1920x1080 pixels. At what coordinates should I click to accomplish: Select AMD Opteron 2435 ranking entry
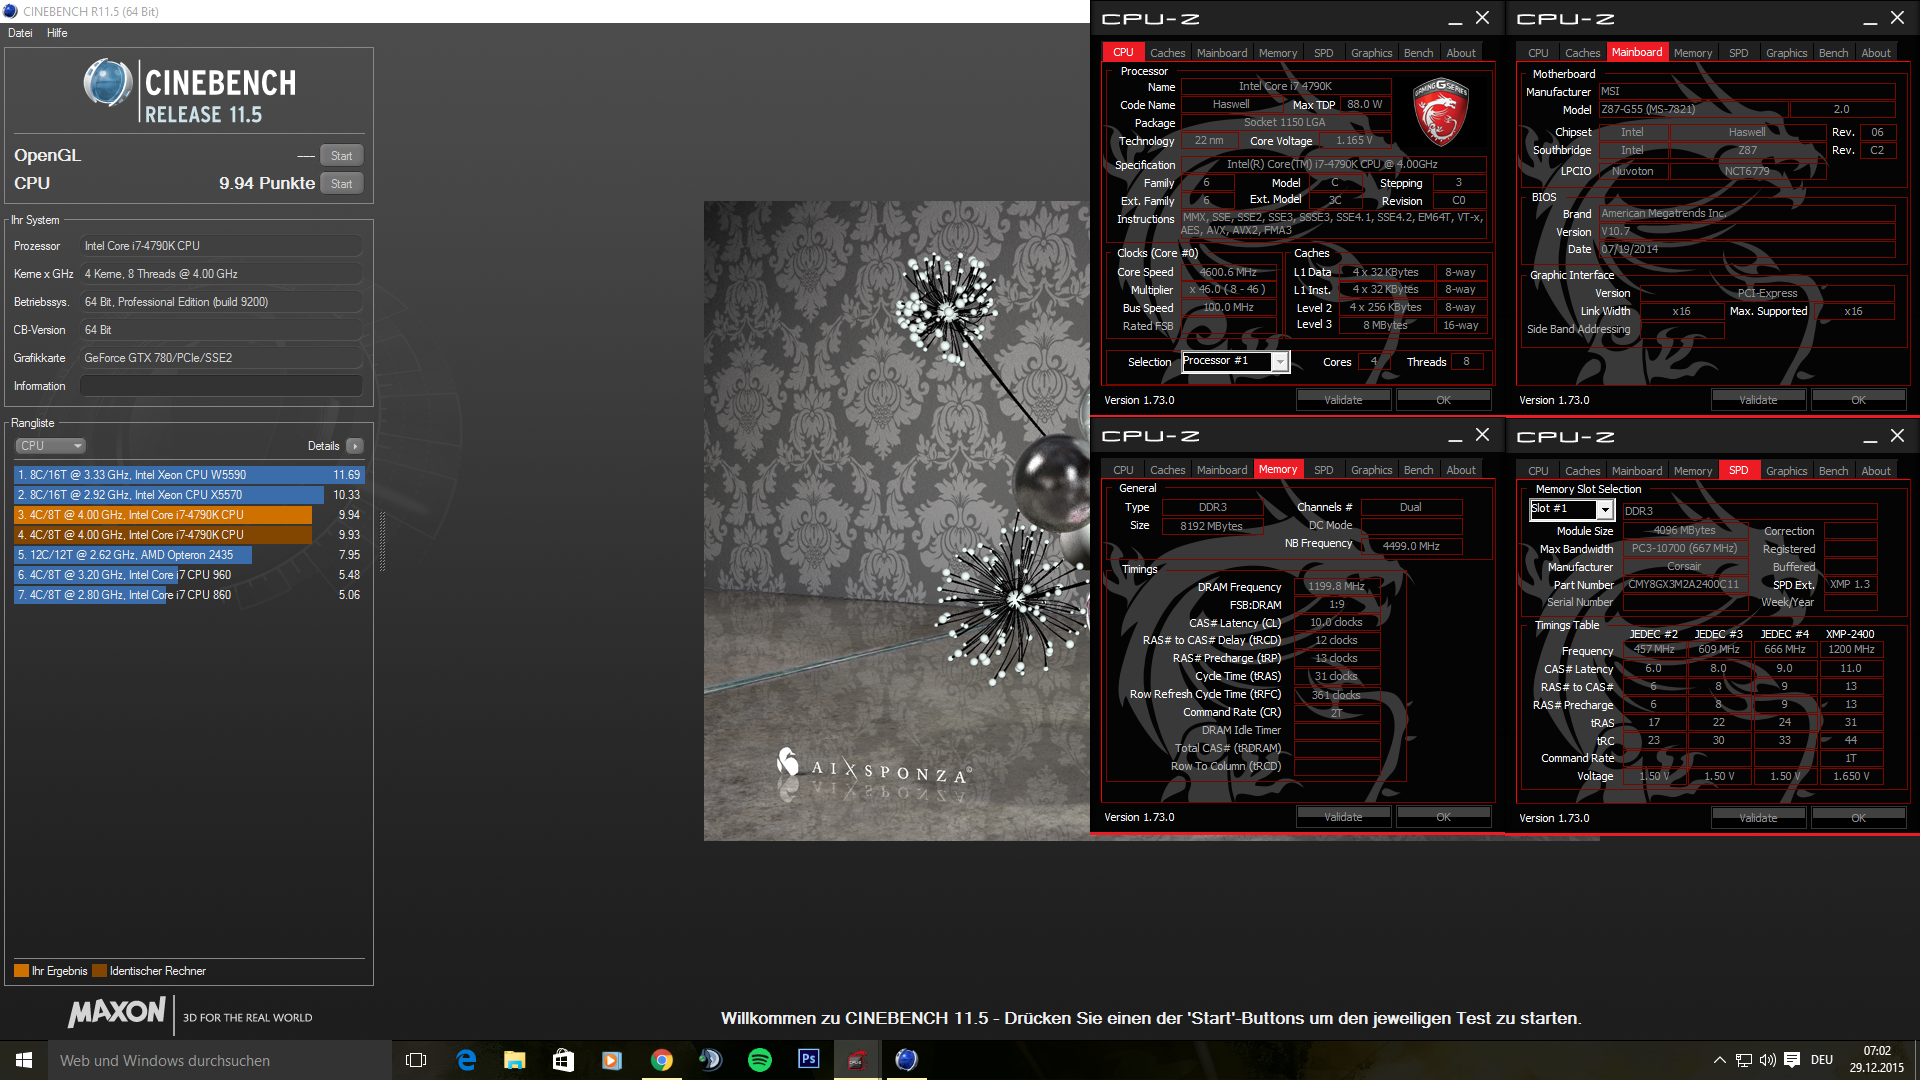[189, 555]
